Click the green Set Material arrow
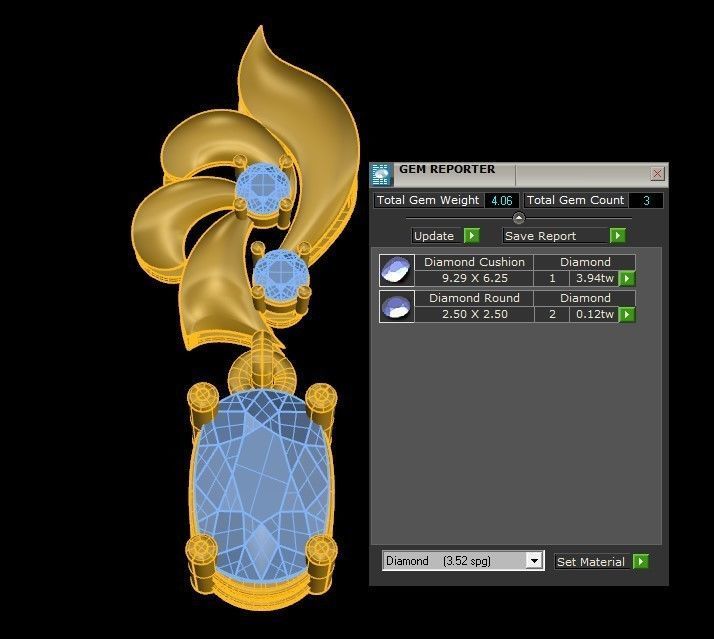714x639 pixels. click(641, 561)
